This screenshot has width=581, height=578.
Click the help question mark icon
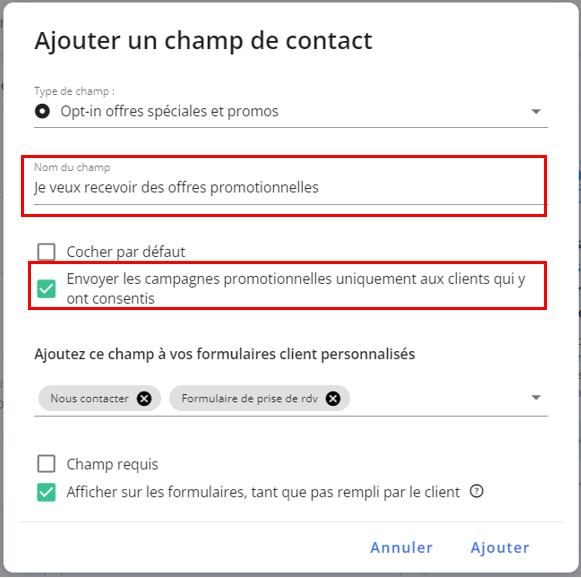[477, 492]
